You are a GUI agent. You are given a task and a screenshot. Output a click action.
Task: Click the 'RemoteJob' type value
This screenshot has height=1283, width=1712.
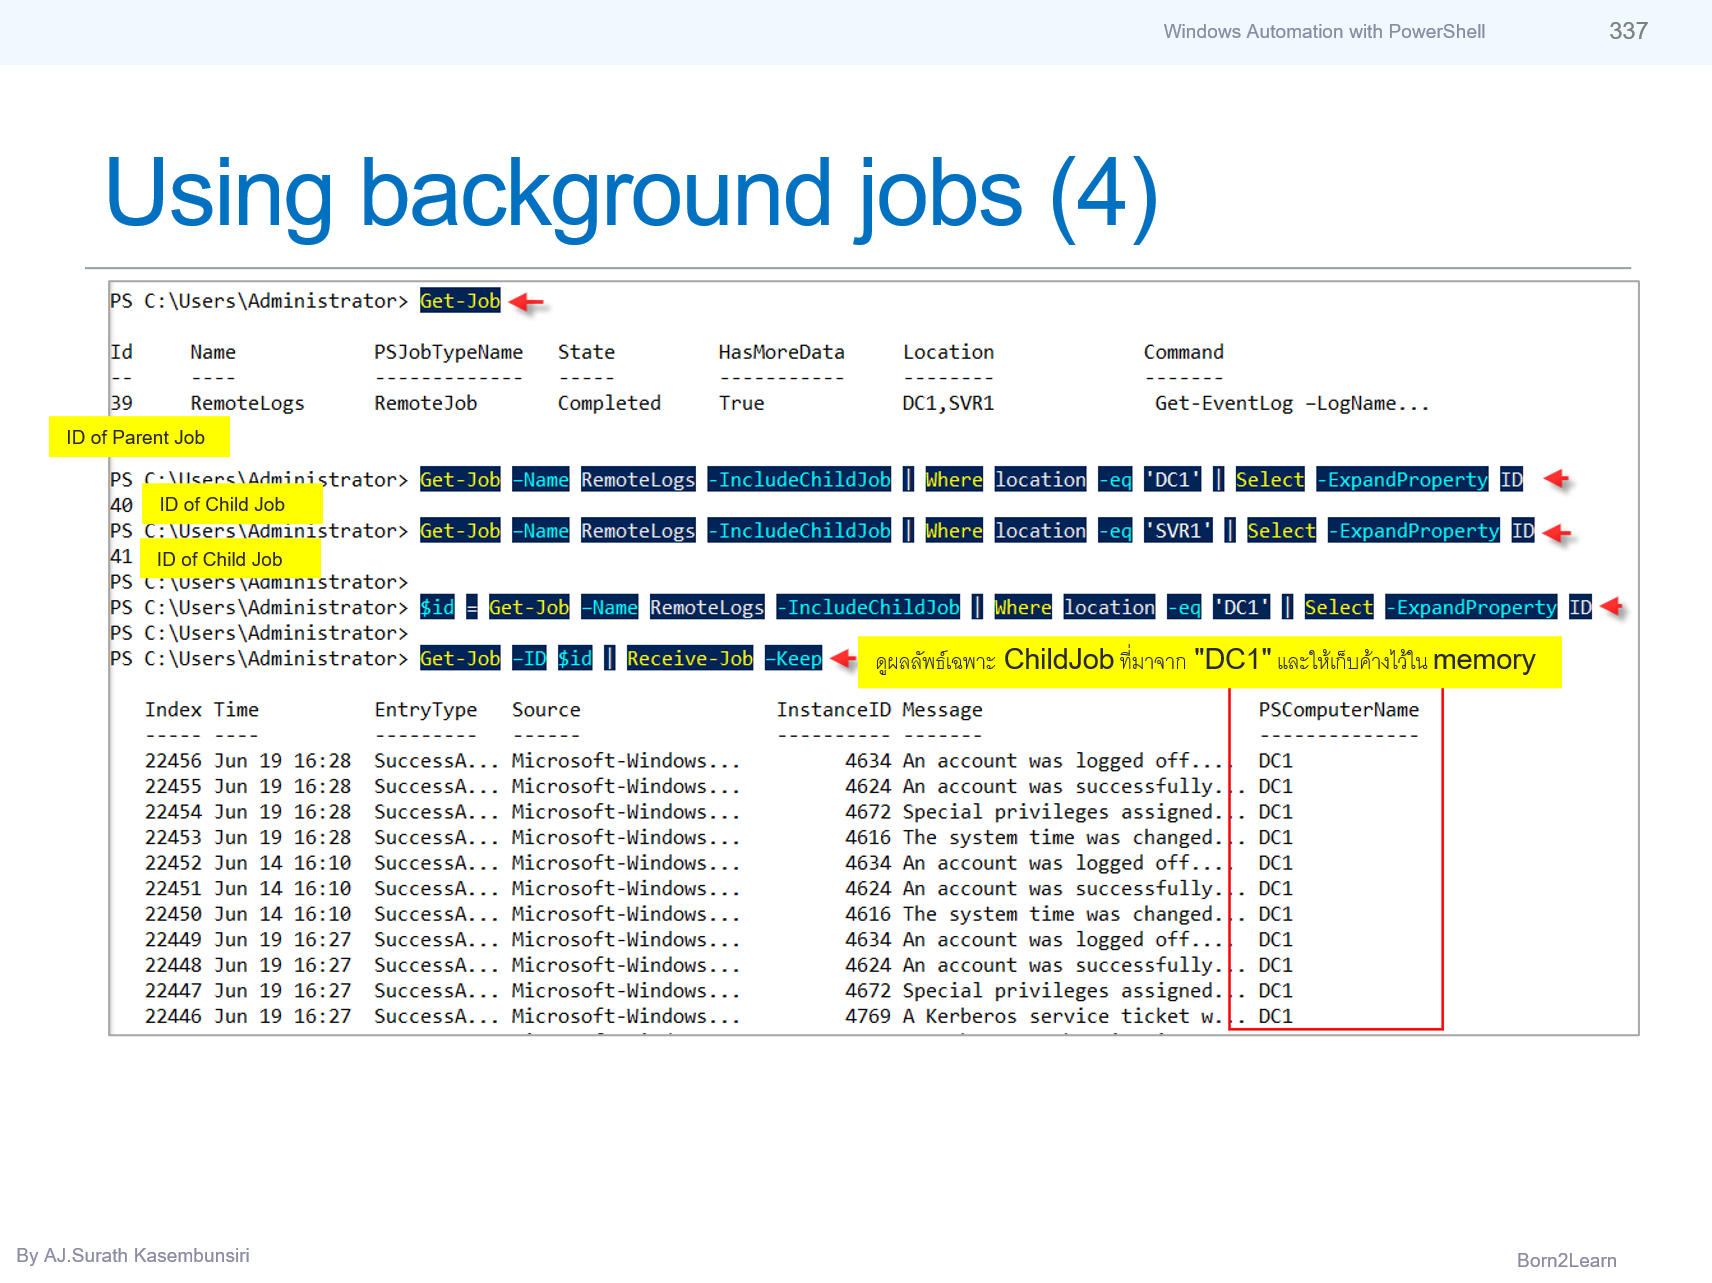point(425,403)
